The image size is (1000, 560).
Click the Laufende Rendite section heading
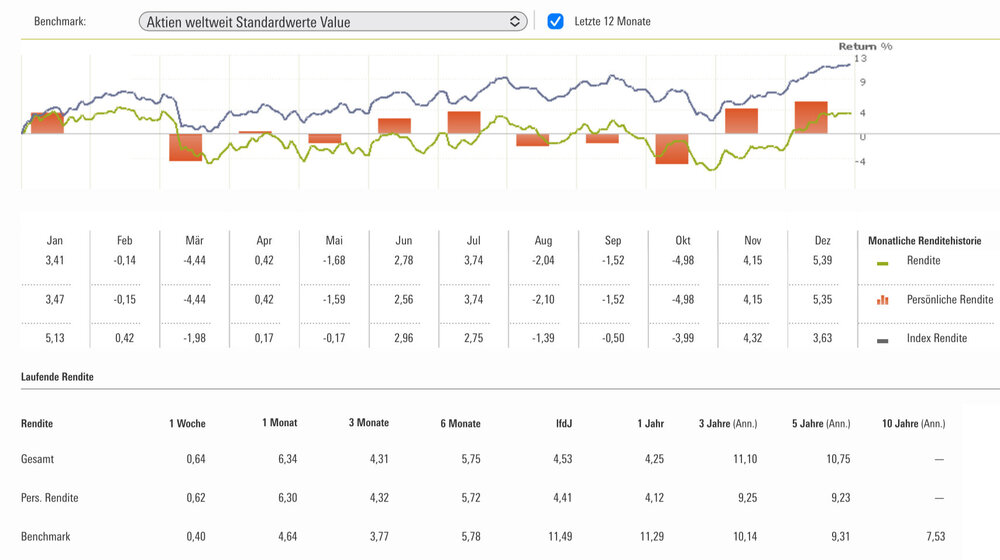pos(57,377)
